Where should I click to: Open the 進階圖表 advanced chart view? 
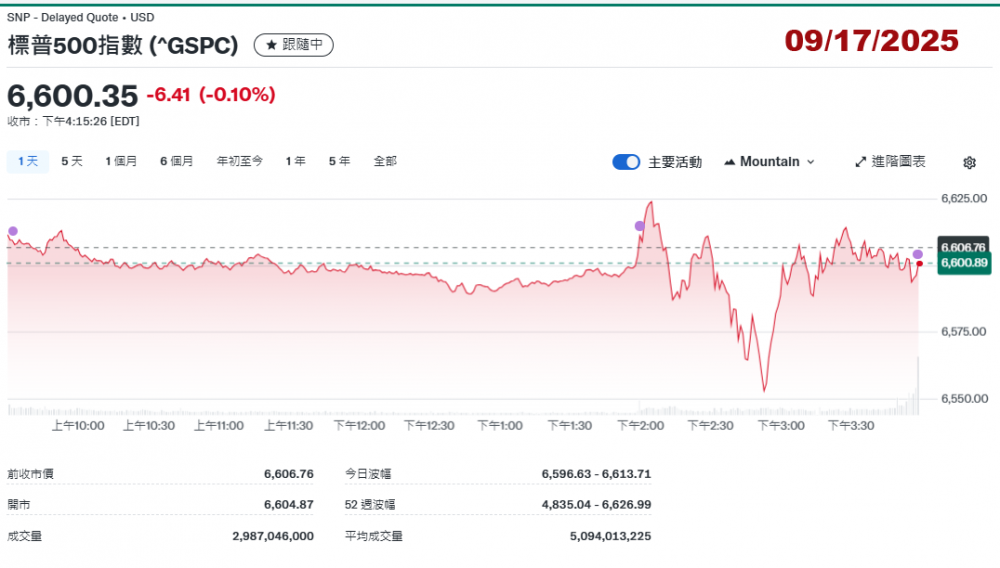pyautogui.click(x=890, y=162)
